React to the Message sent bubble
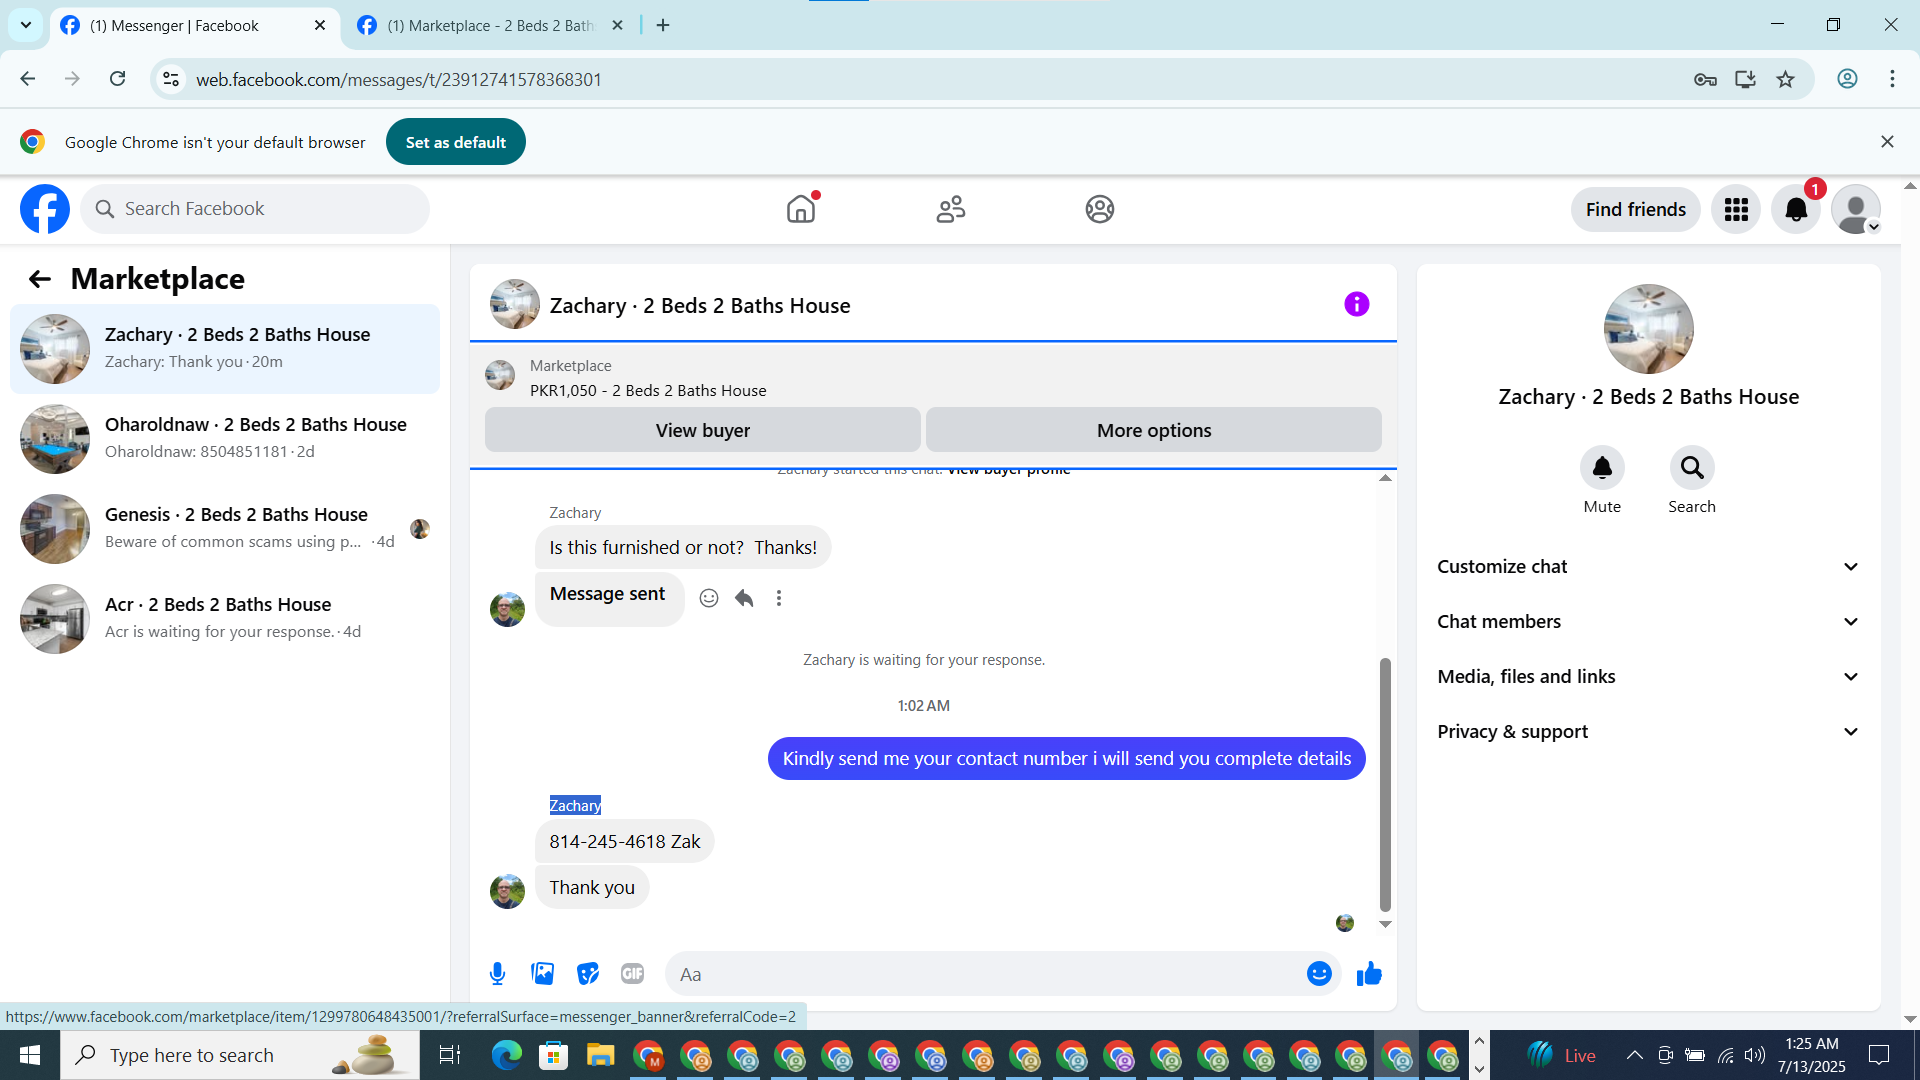This screenshot has width=1920, height=1080. [x=709, y=598]
